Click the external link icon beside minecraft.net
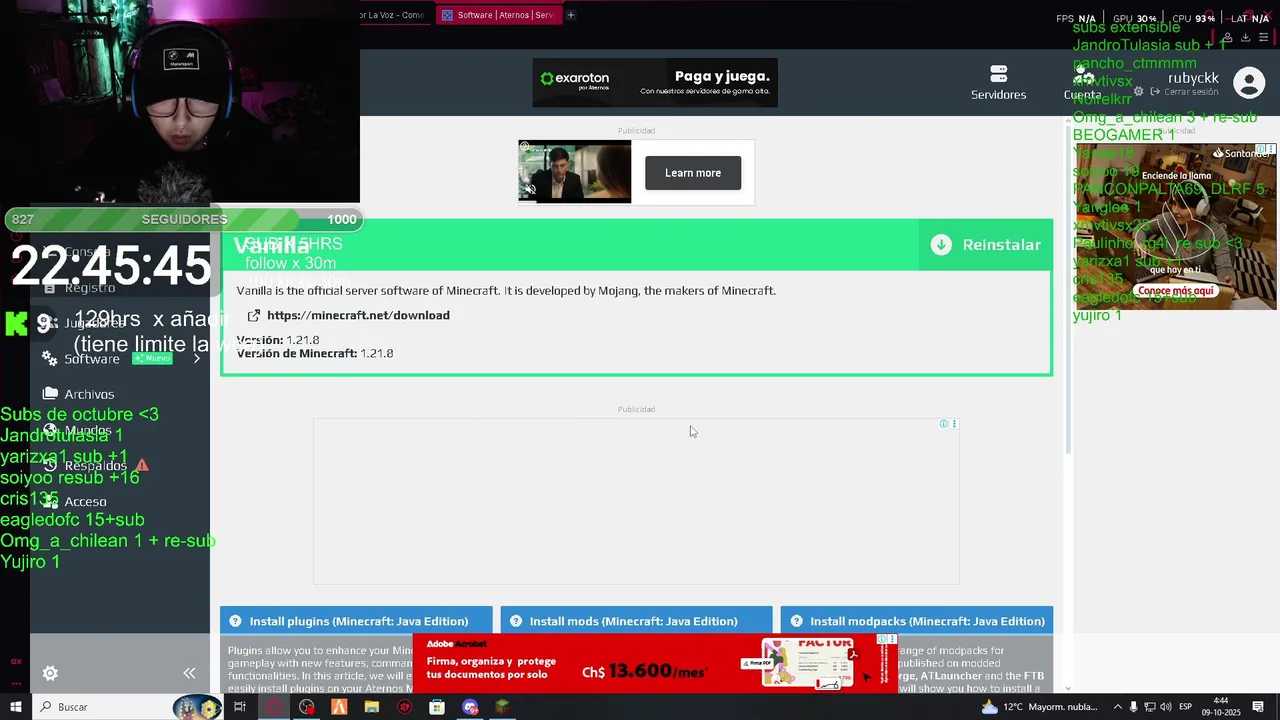This screenshot has height=720, width=1280. 254,315
